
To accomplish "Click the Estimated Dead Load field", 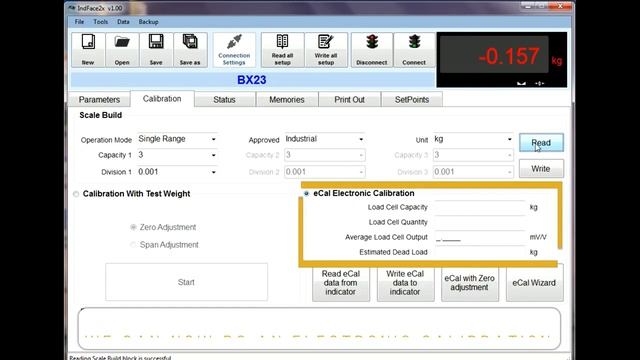I will [480, 252].
